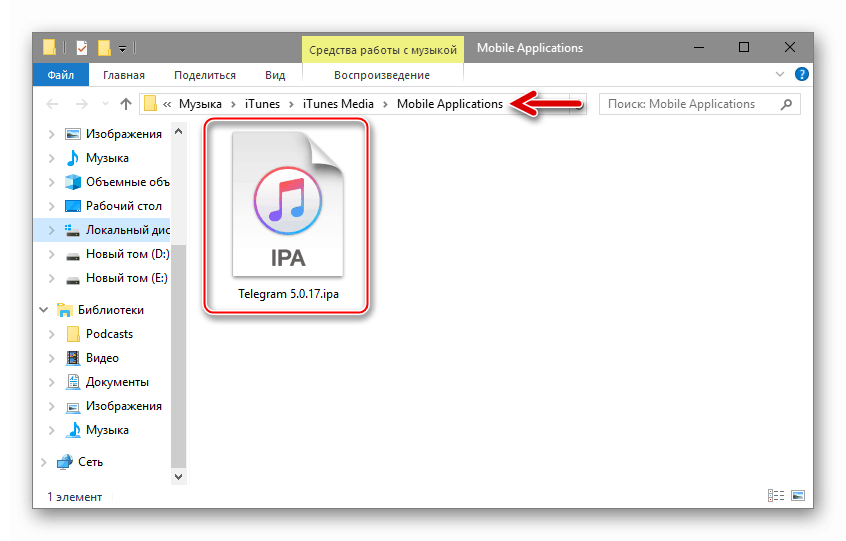
Task: Switch to the Вид ribbon tab
Action: pos(275,75)
